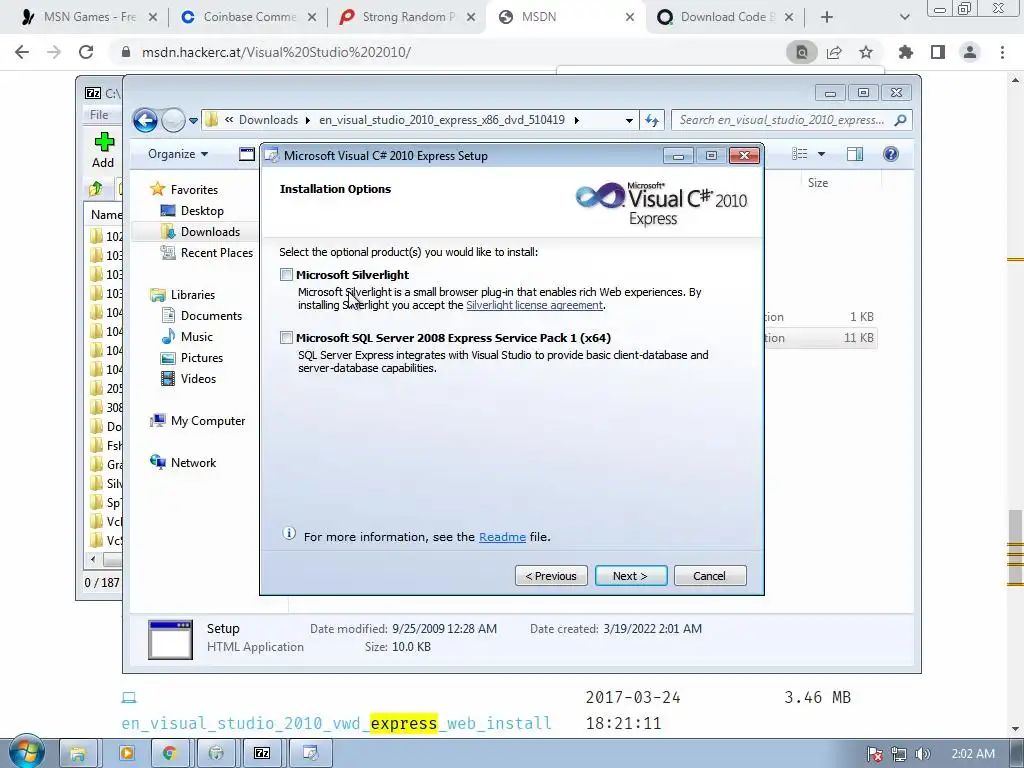Reload the browser page
1024x768 pixels.
[x=86, y=52]
